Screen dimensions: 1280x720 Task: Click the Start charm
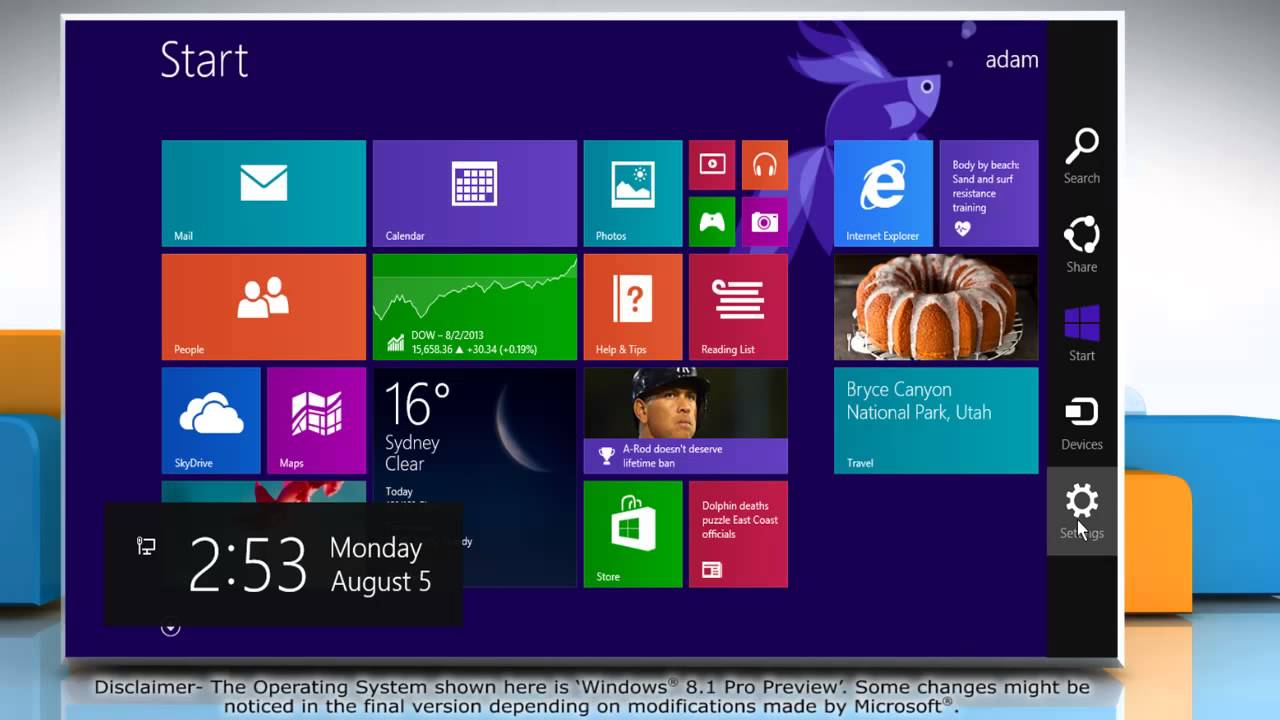tap(1082, 334)
